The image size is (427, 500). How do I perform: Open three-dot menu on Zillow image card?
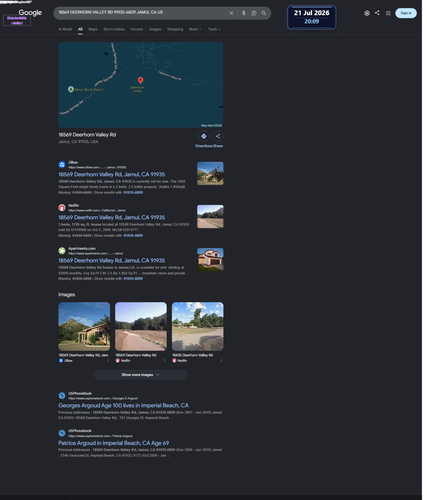point(108,361)
